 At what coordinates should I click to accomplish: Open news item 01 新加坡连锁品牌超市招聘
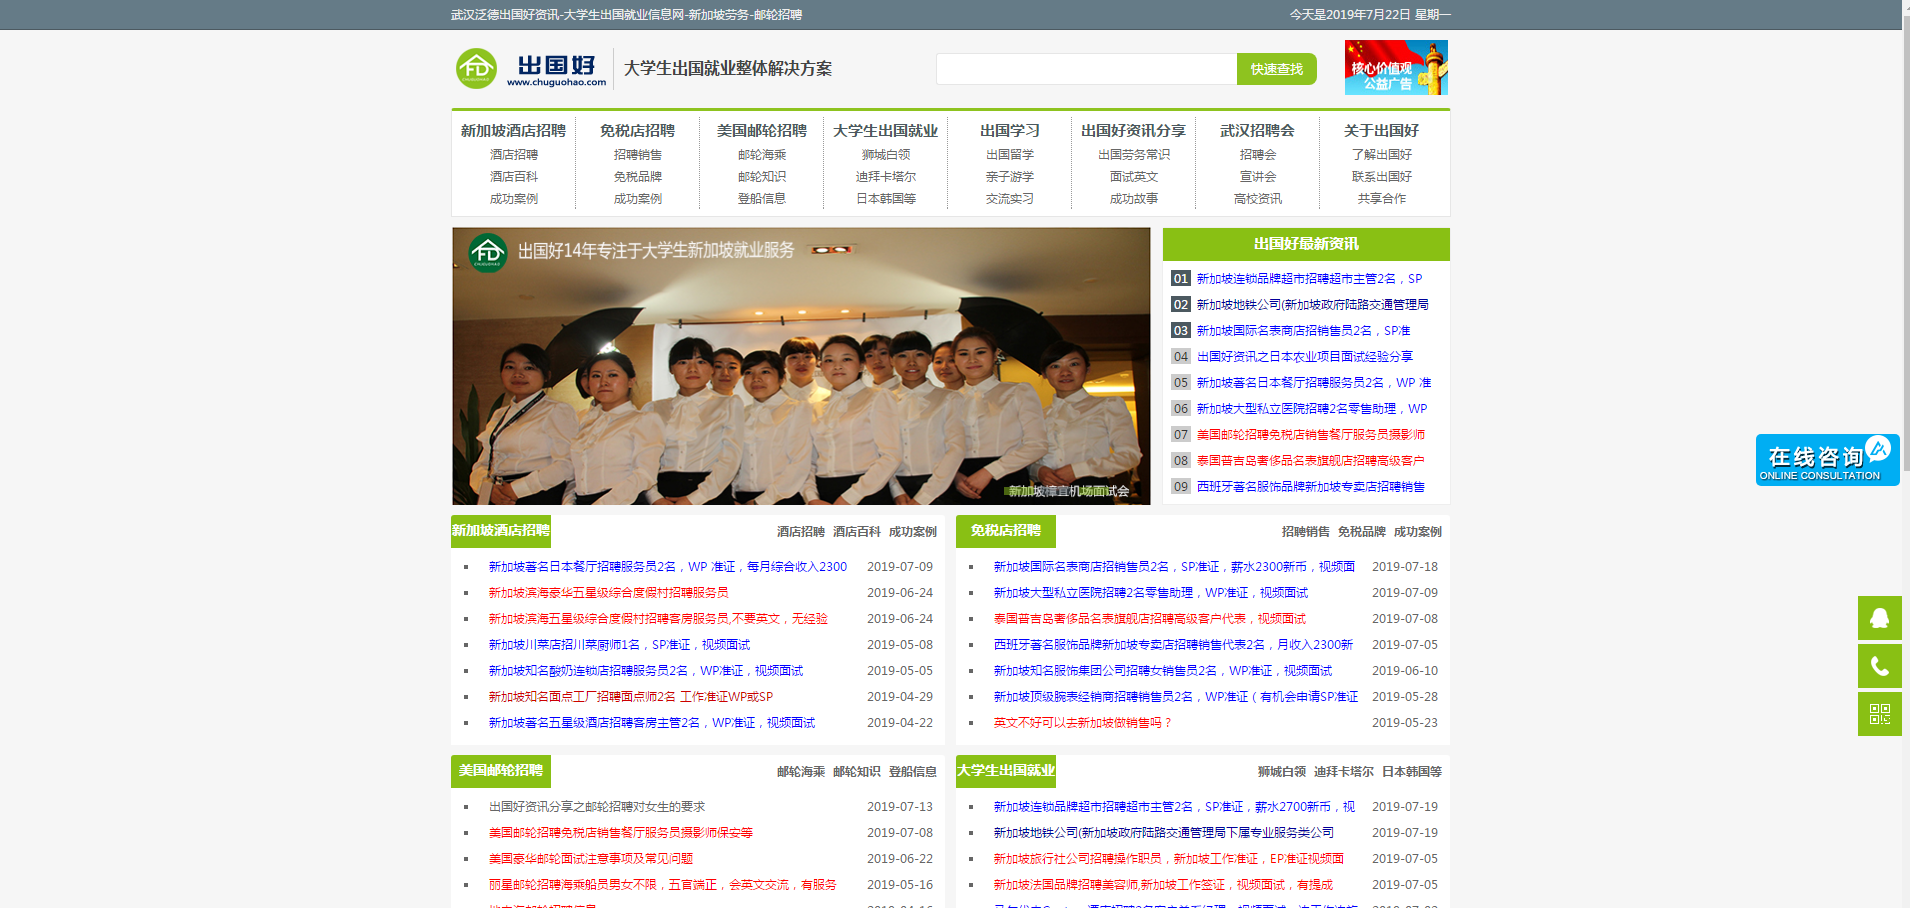tap(1308, 279)
